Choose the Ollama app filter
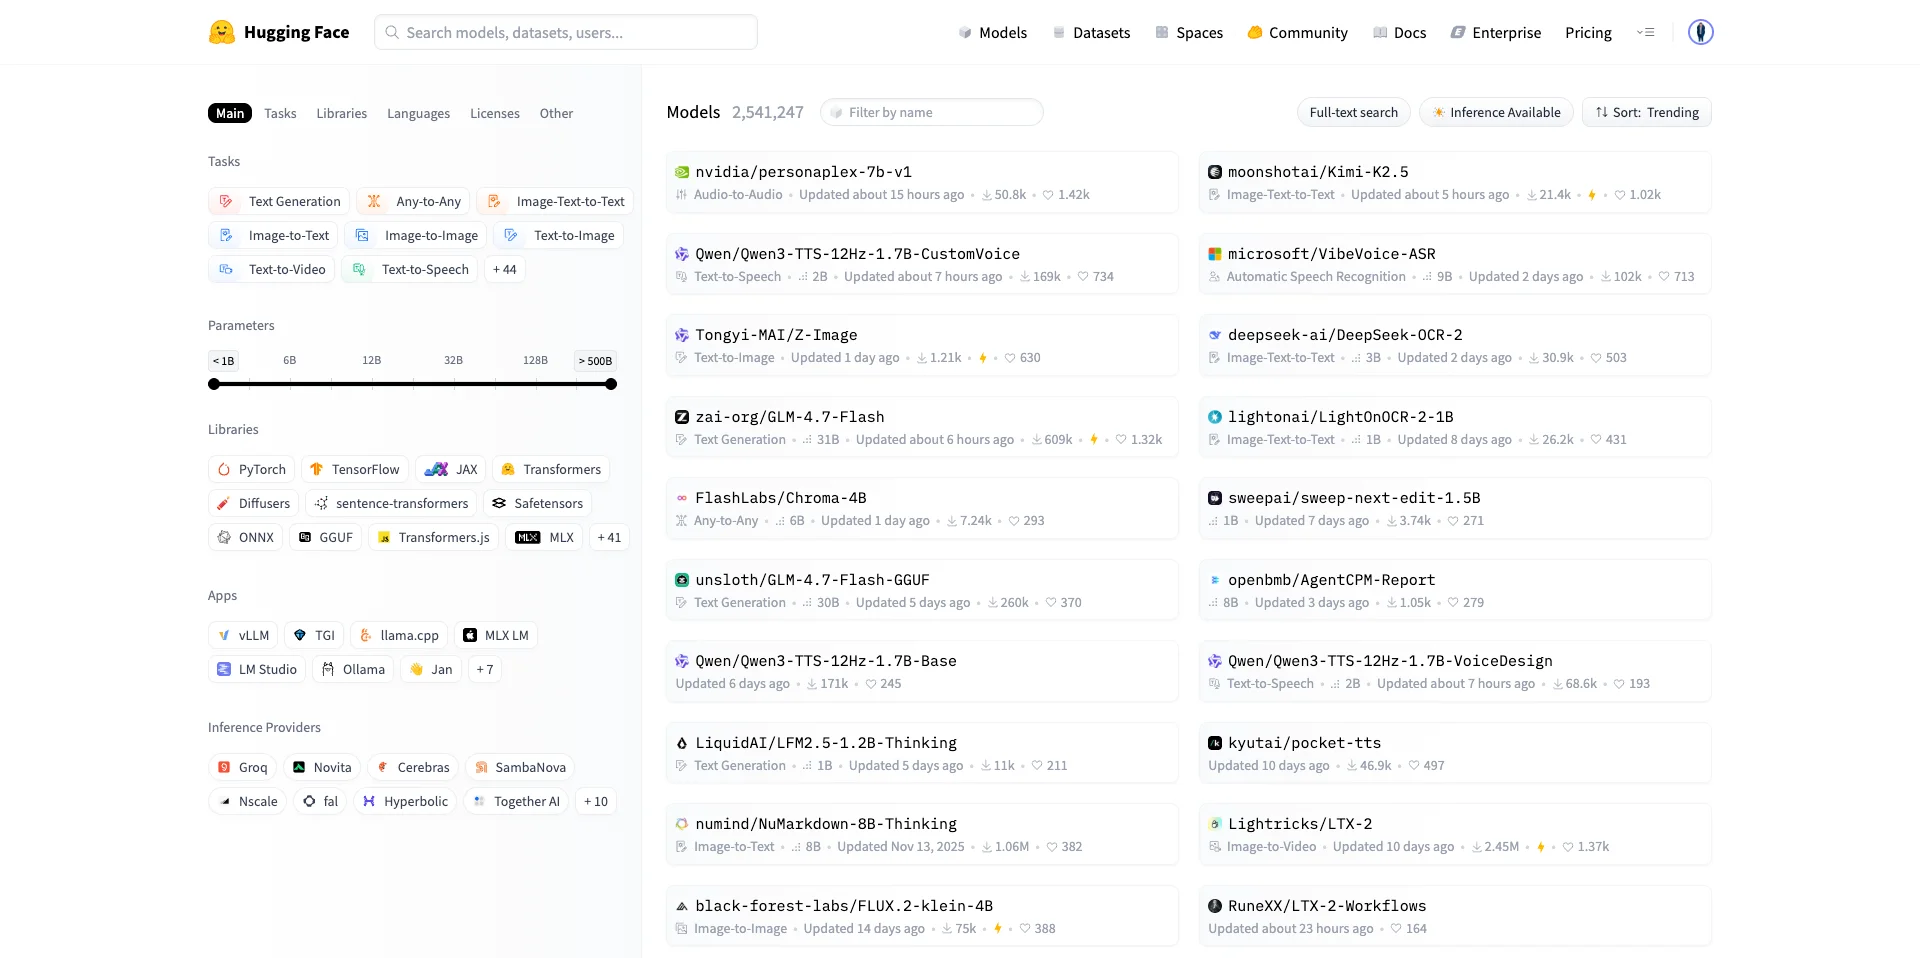This screenshot has height=958, width=1920. click(x=353, y=669)
